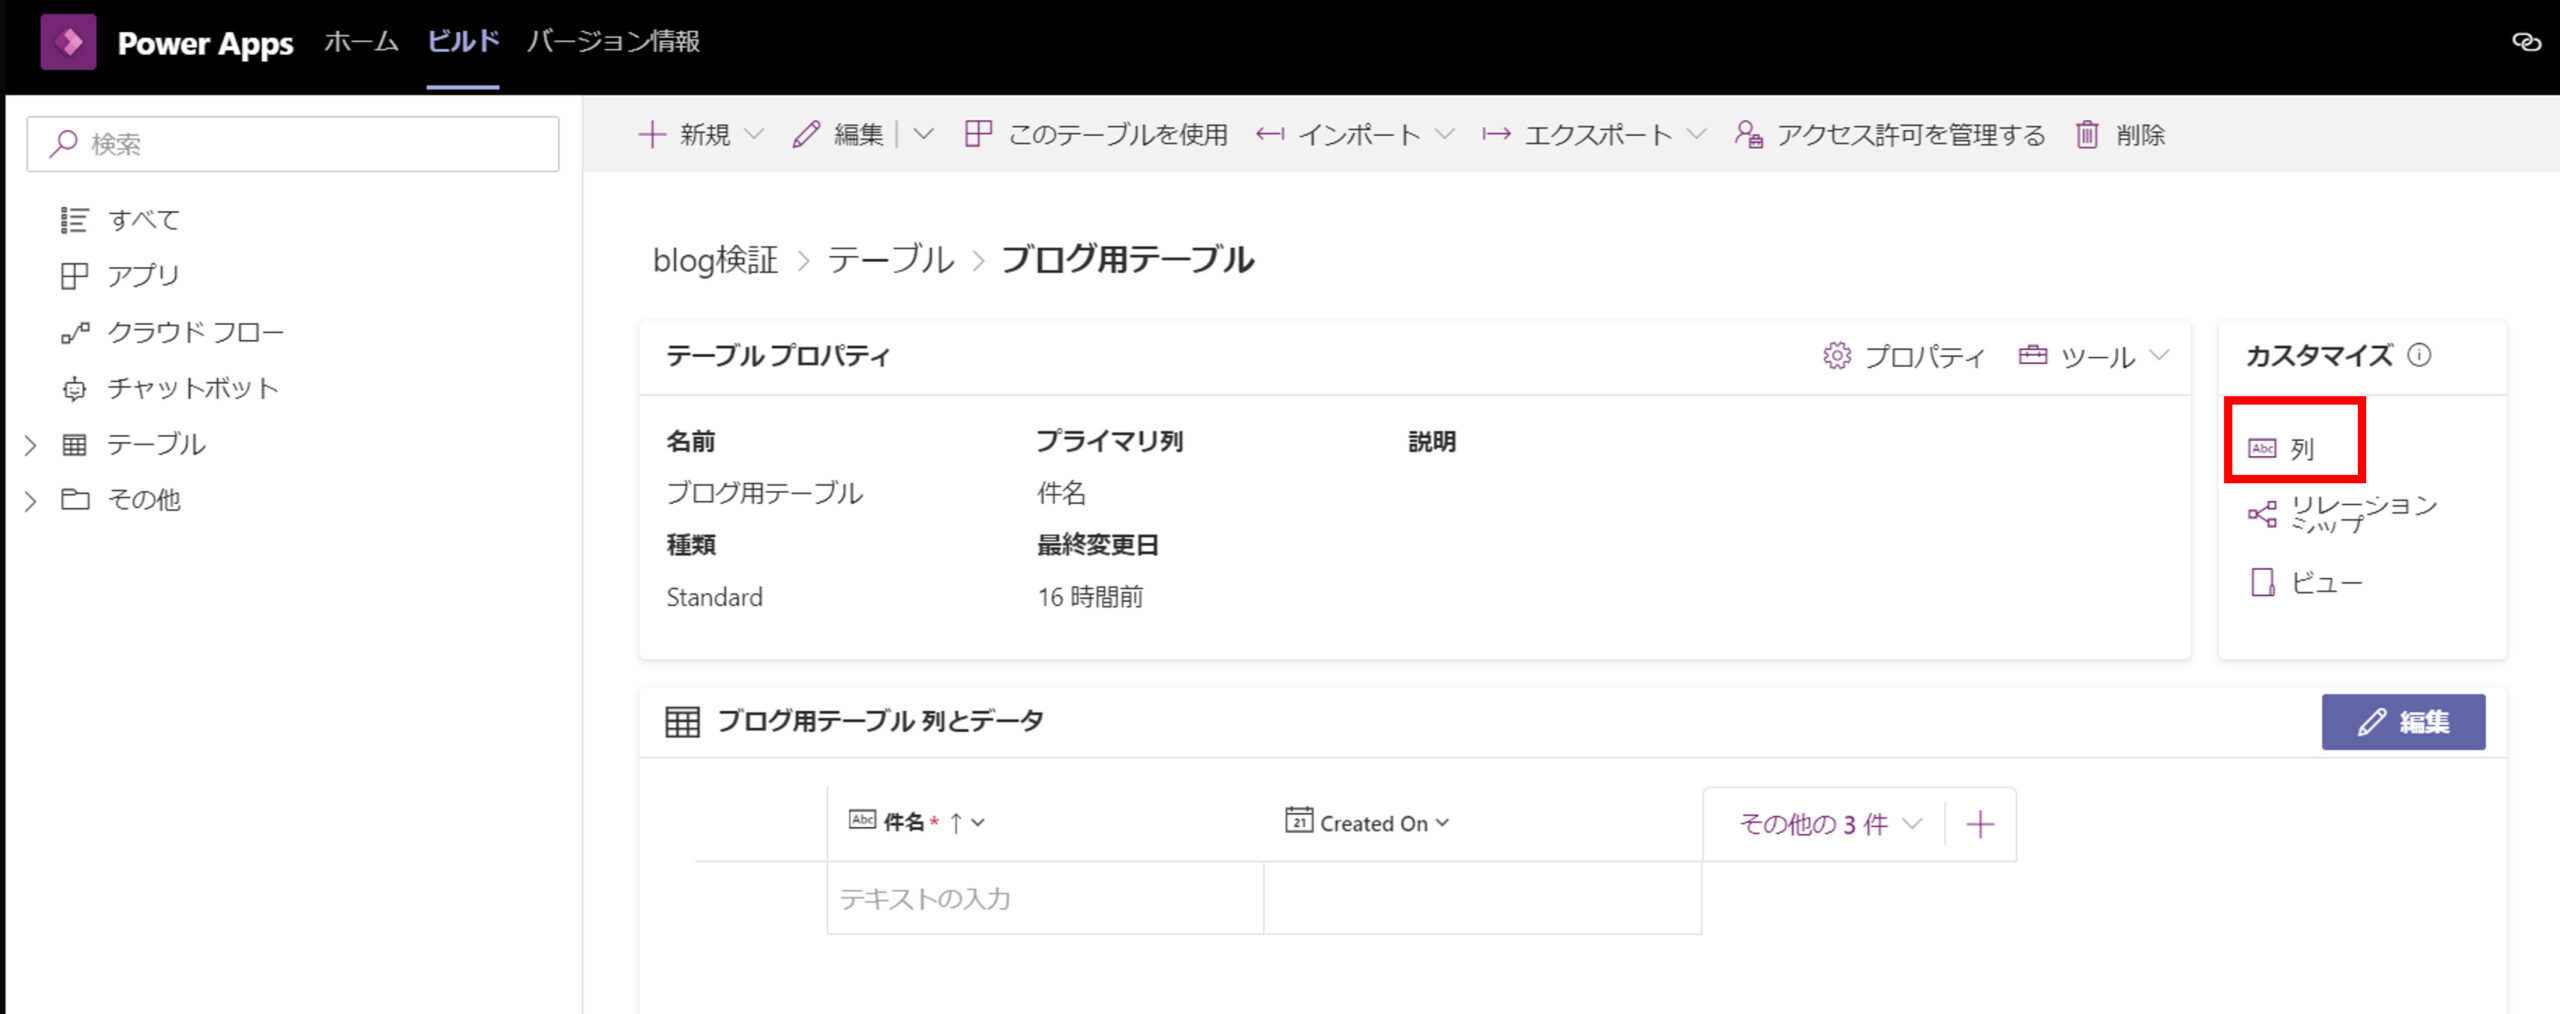The image size is (2560, 1014).
Task: Expand the その他 tree node
Action: click(31, 501)
